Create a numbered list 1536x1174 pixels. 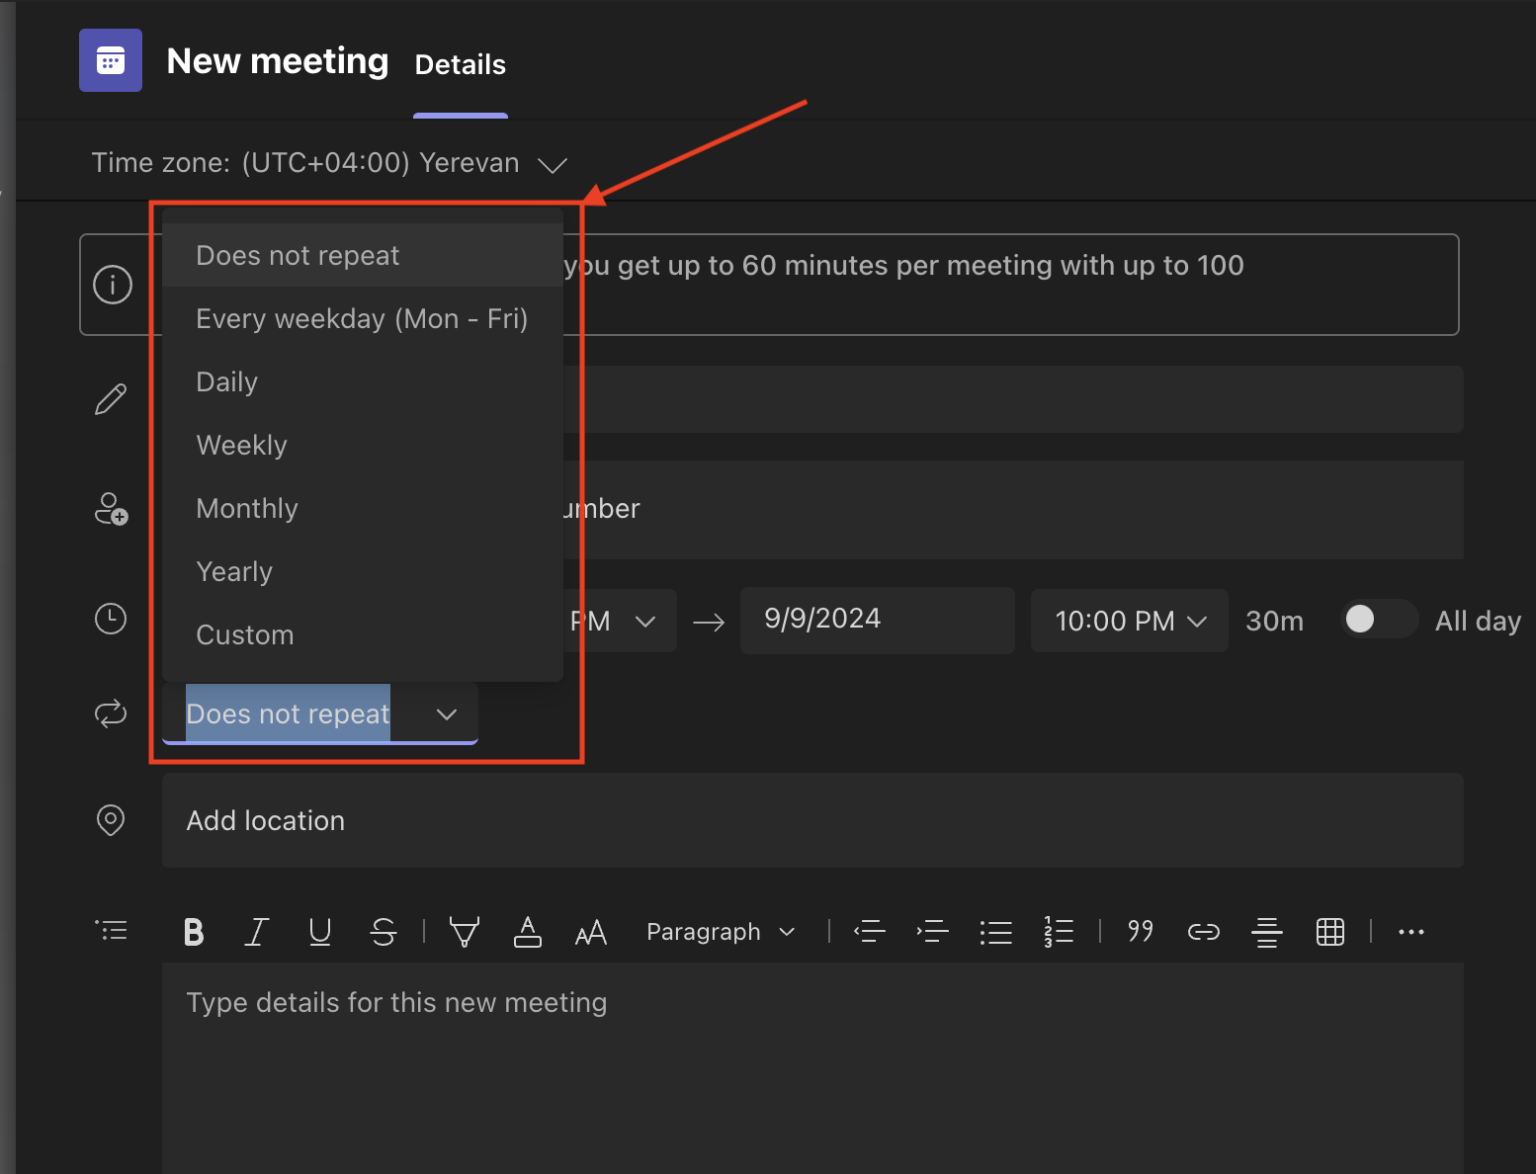pyautogui.click(x=1059, y=931)
